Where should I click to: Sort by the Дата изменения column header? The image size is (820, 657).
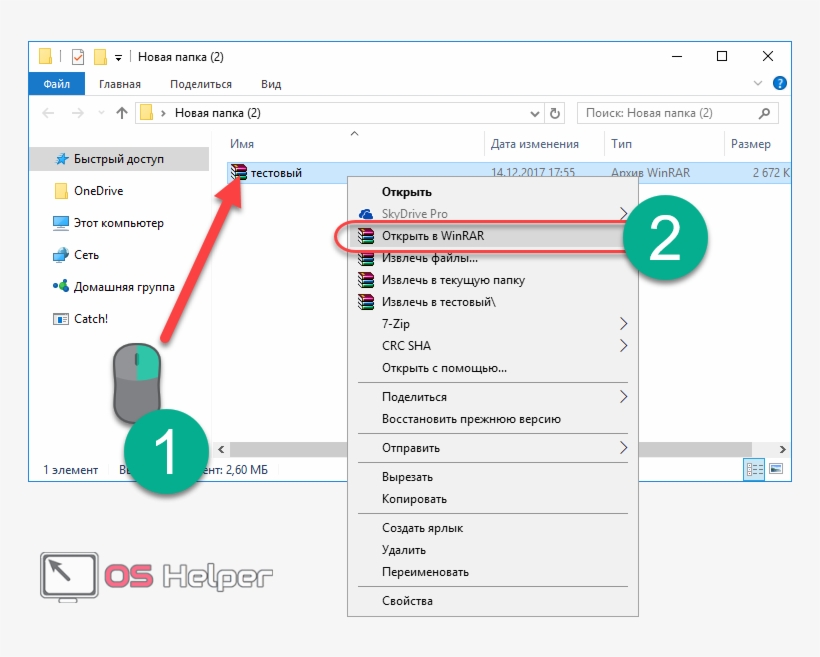click(535, 144)
